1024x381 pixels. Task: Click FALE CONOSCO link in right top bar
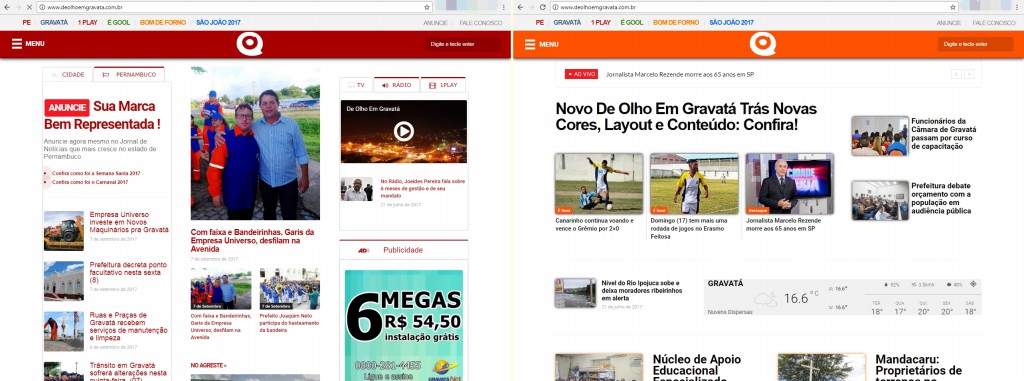pos(994,23)
